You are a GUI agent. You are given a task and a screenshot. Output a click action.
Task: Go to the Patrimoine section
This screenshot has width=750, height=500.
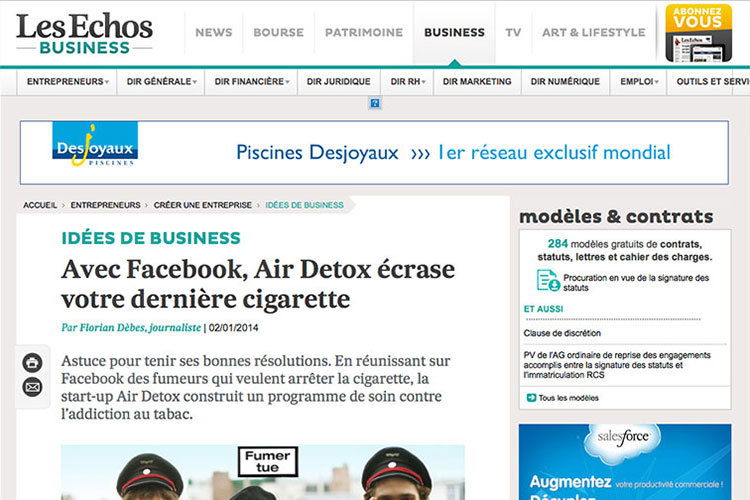pyautogui.click(x=362, y=32)
